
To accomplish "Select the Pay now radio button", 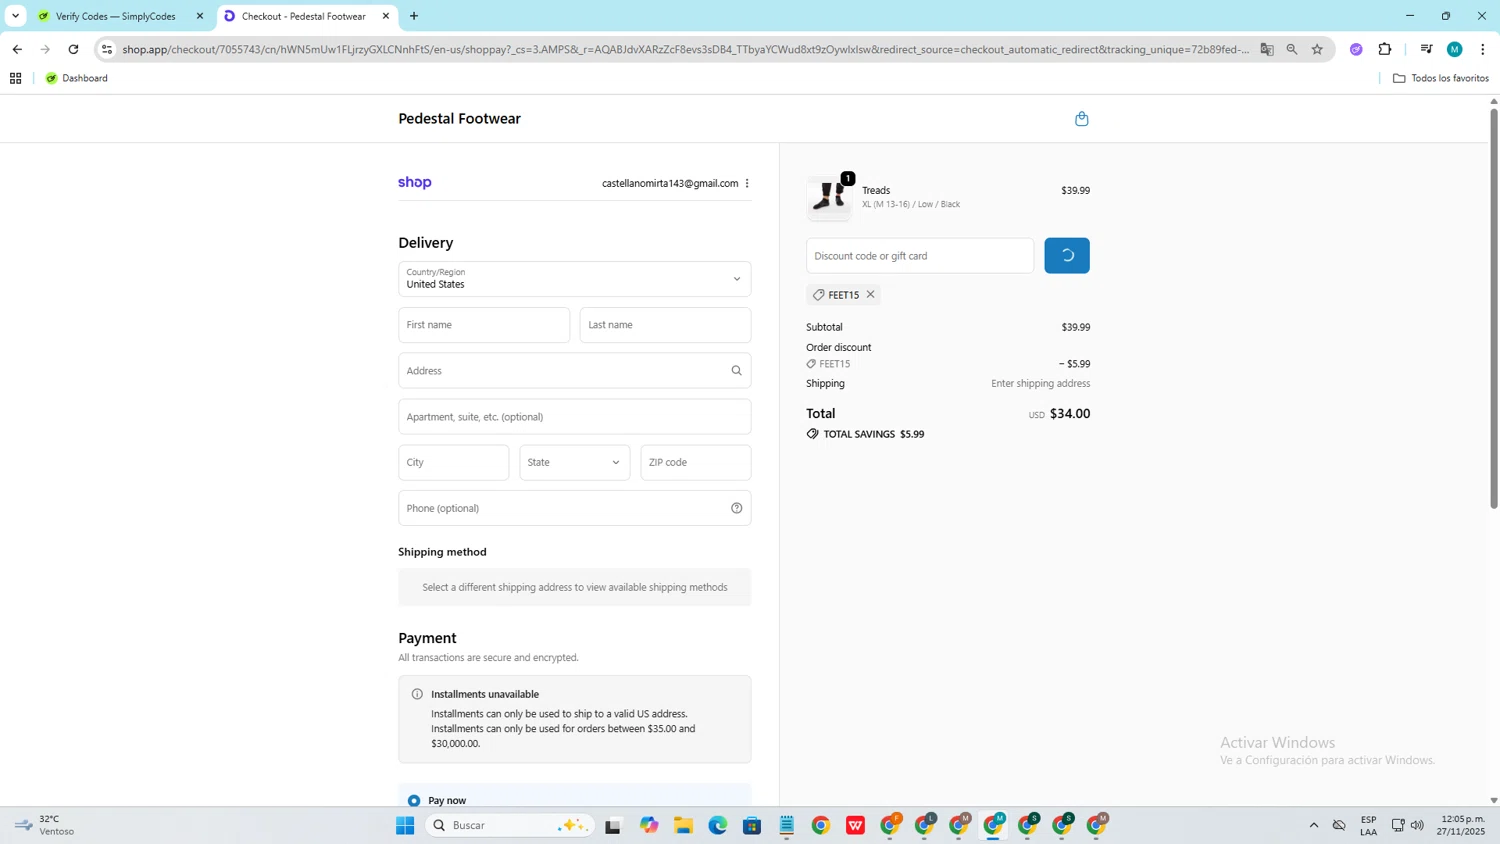I will [414, 801].
